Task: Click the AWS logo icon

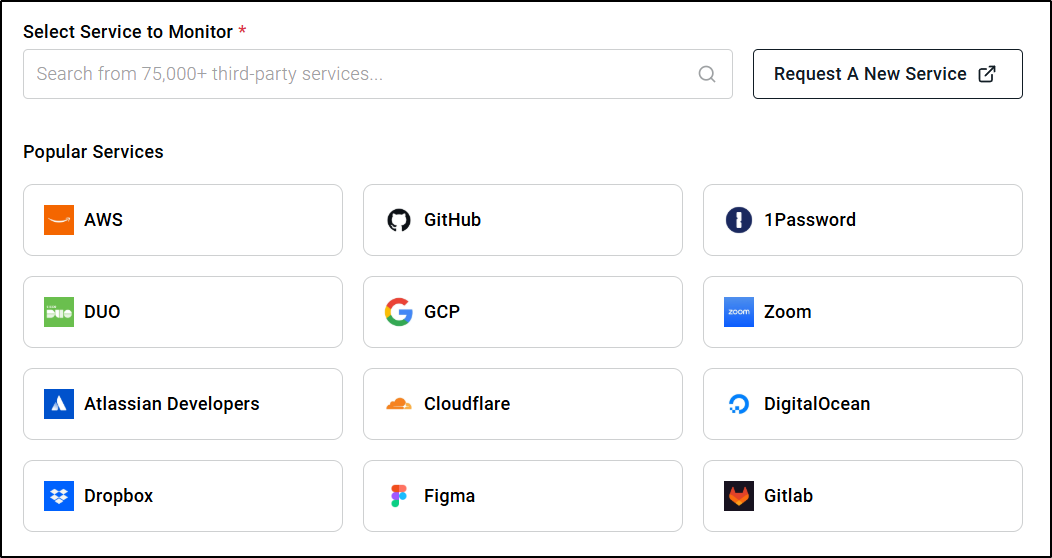Action: click(x=59, y=220)
